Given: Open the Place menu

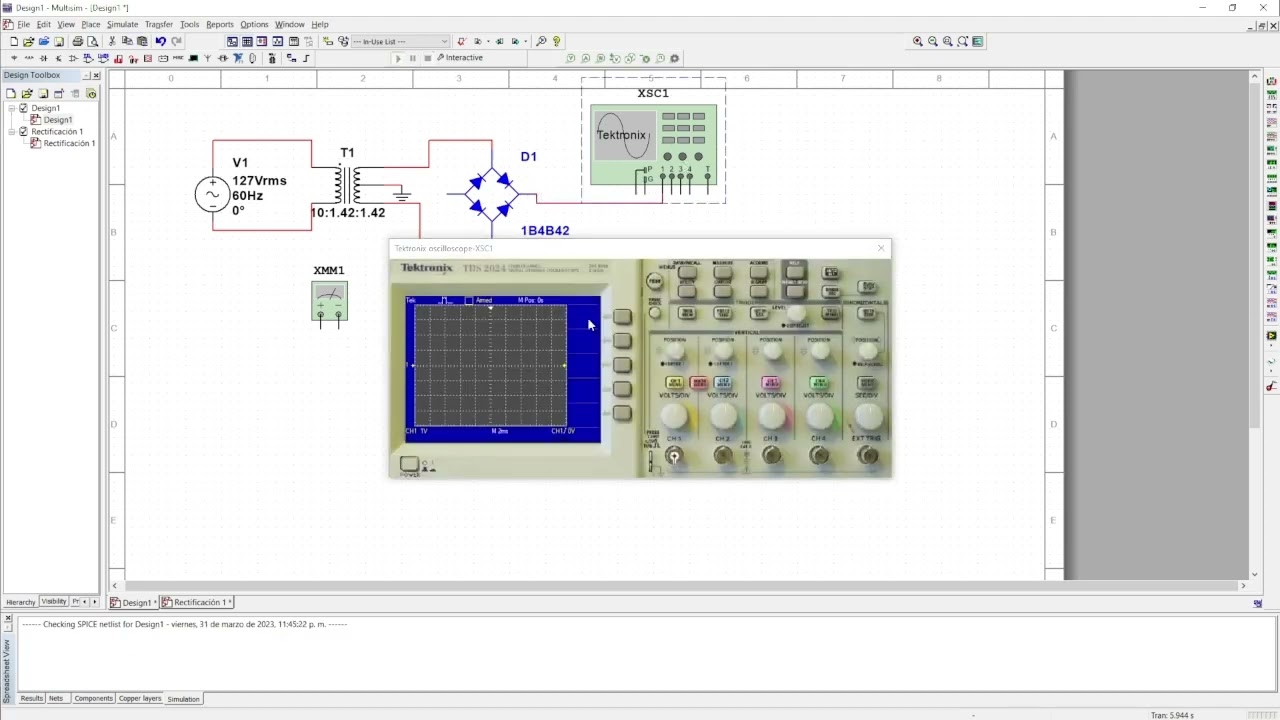Looking at the screenshot, I should tap(91, 24).
